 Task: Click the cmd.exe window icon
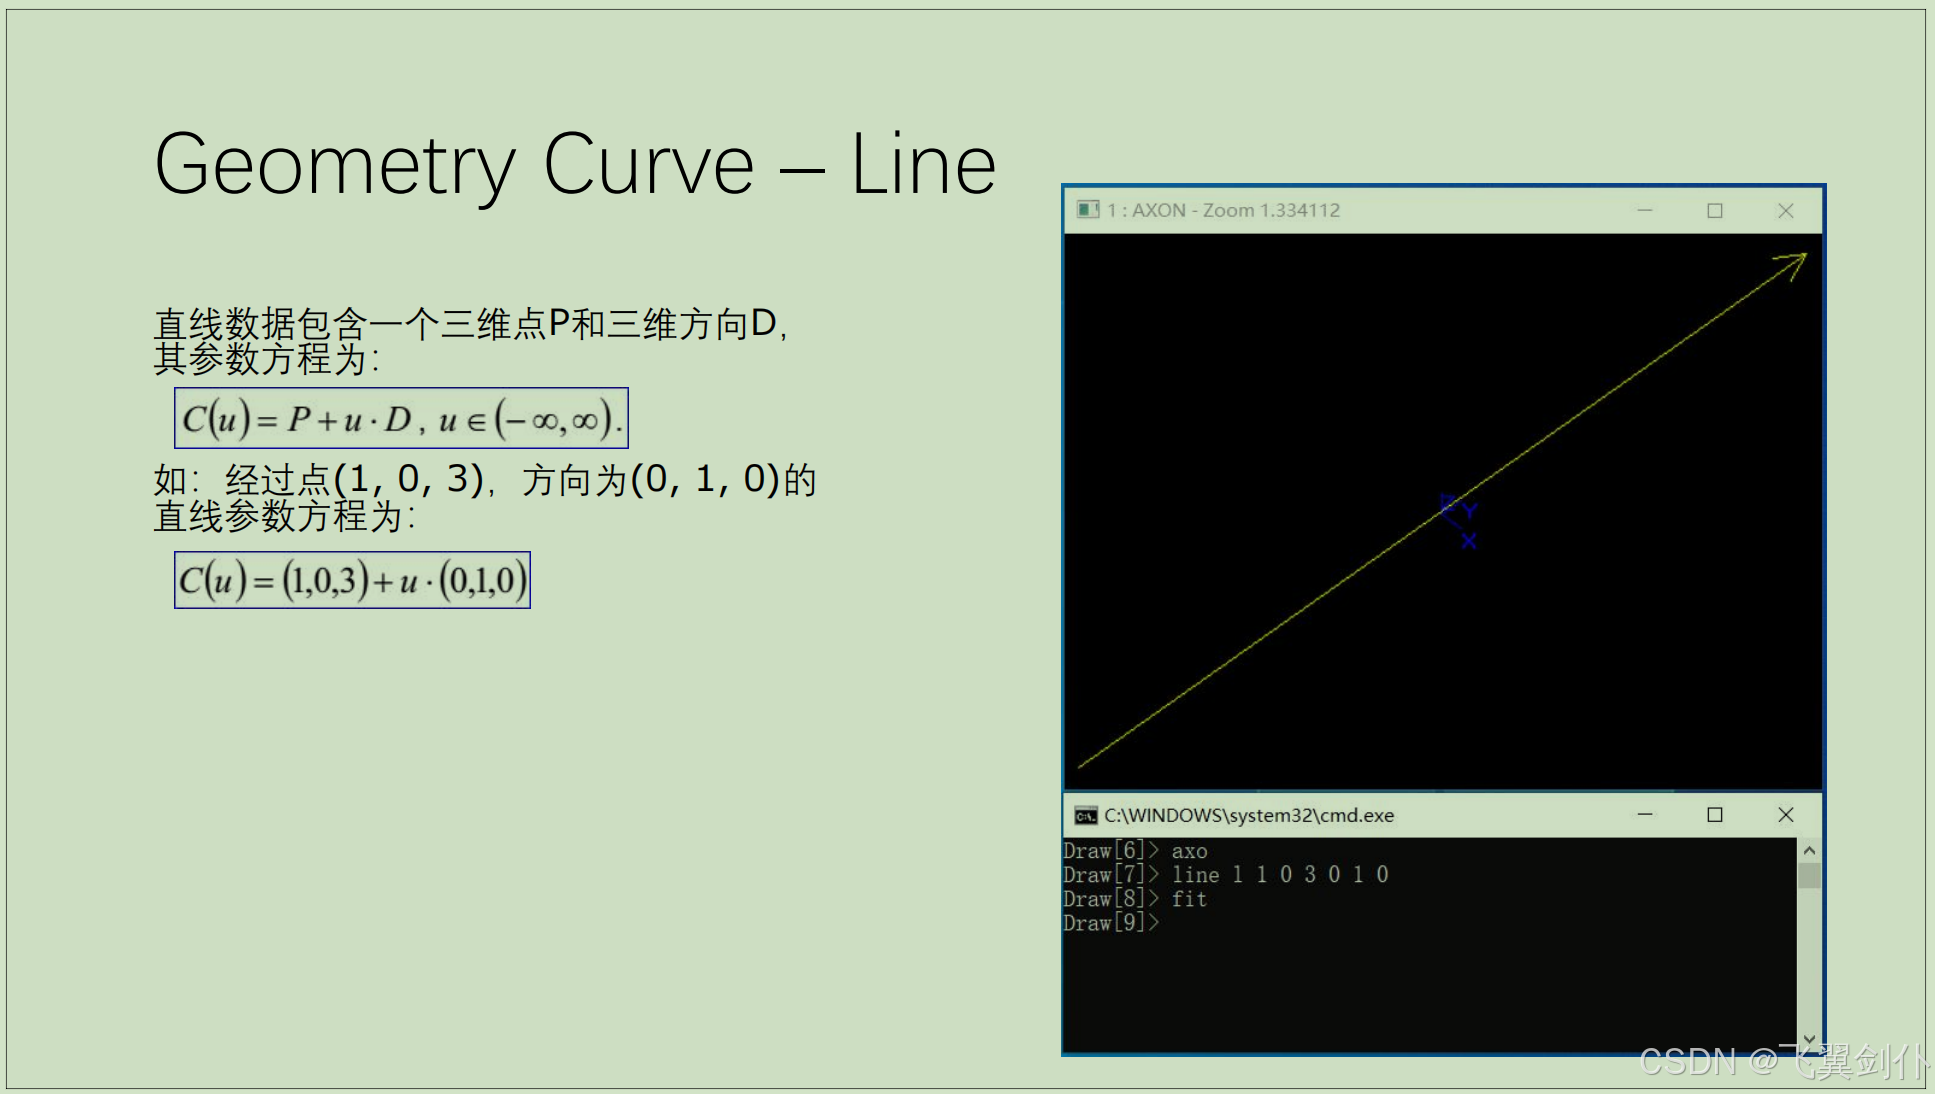1085,816
